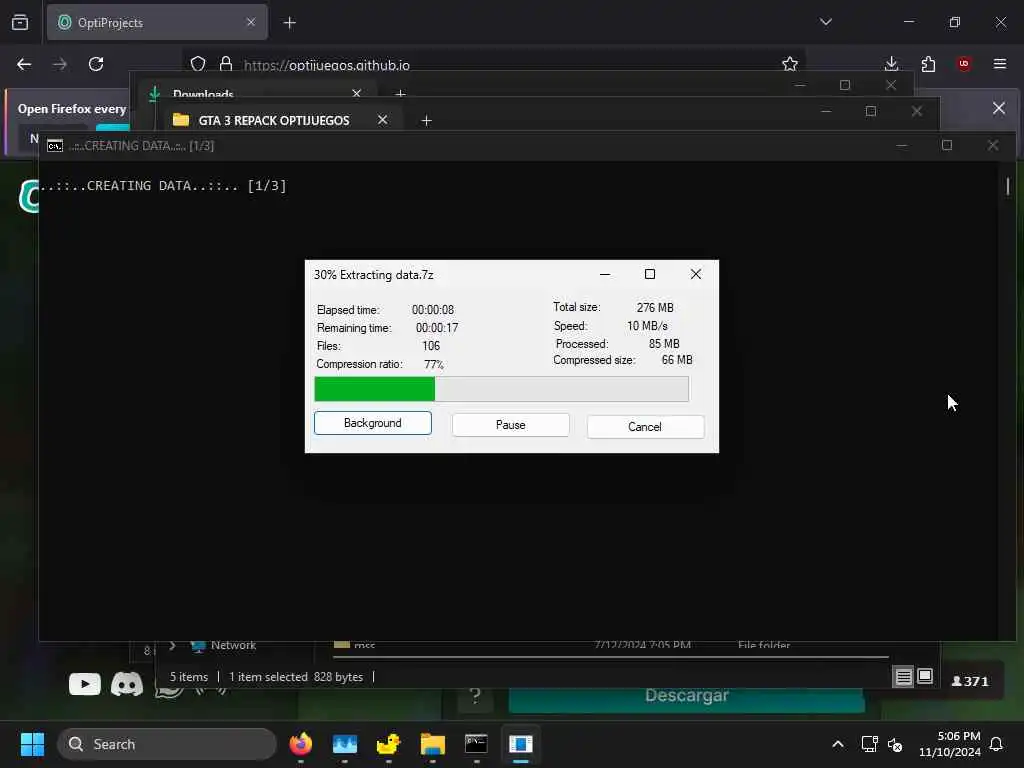Open the blue chart app on taskbar
This screenshot has width=1024, height=768.
pyautogui.click(x=345, y=744)
